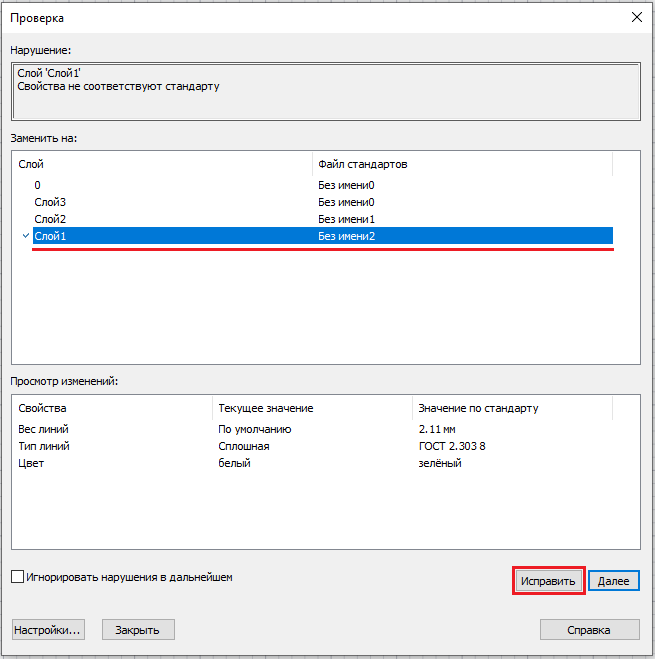Image resolution: width=655 pixels, height=659 pixels.
Task: Select layer 0 in replacement list
Action: (38, 185)
